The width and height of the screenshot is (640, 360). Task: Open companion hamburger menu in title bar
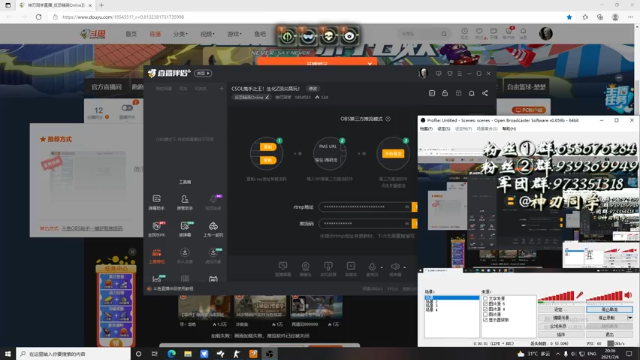tap(460, 73)
